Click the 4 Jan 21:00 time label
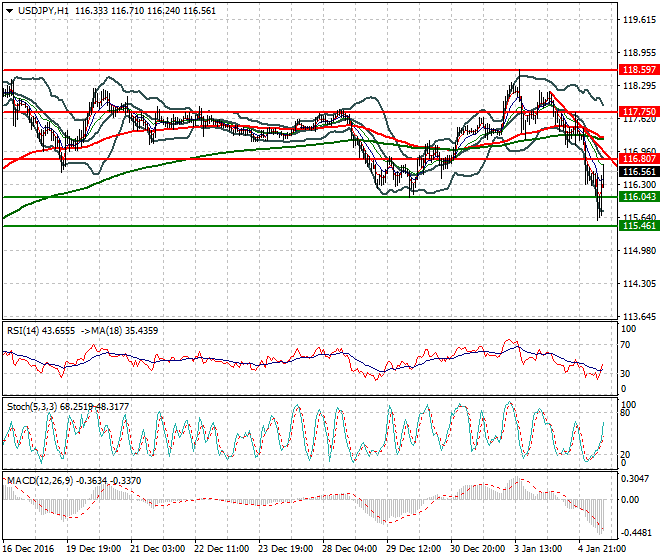This screenshot has height=560, width=660. (x=603, y=549)
